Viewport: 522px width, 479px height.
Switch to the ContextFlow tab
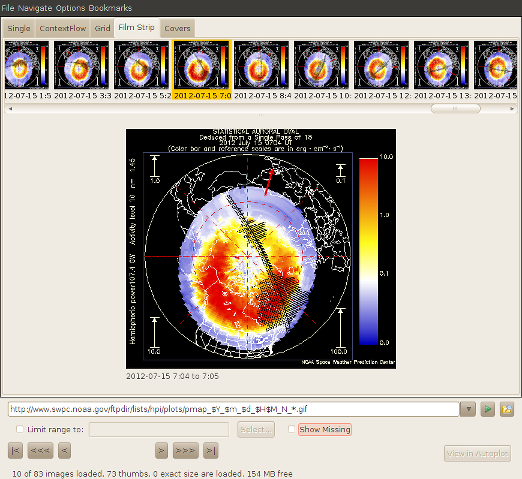63,28
